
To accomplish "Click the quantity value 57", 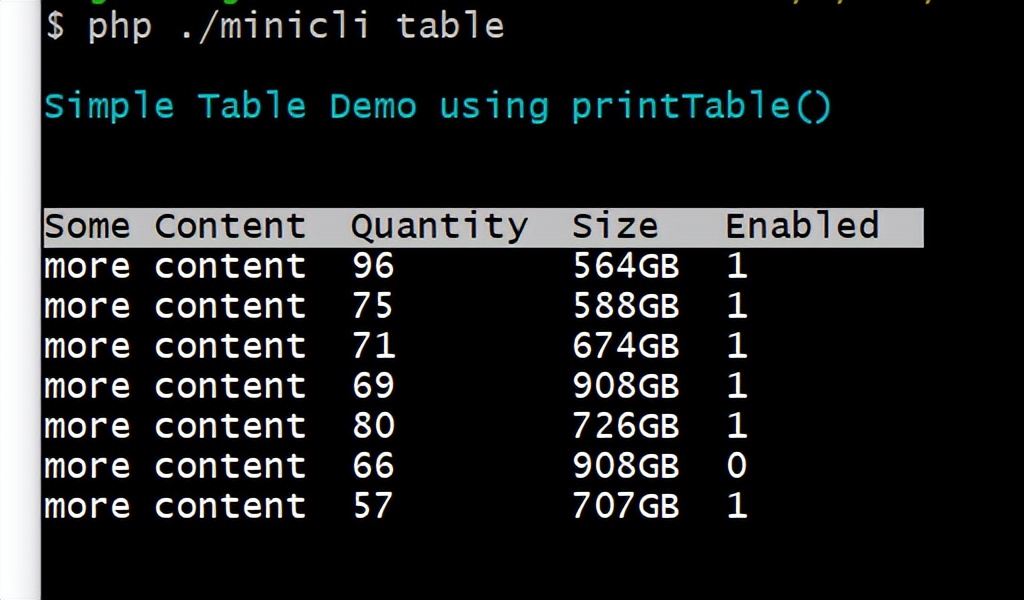I will pos(373,506).
